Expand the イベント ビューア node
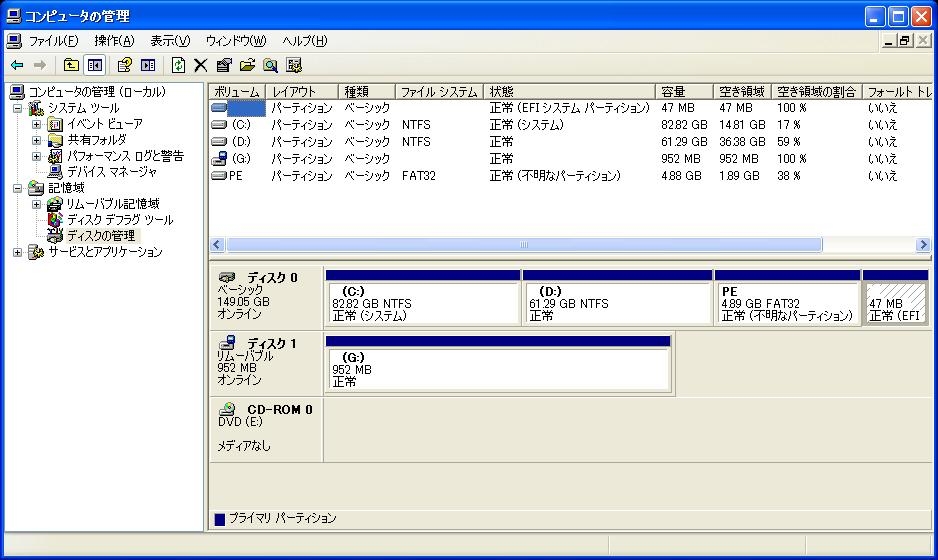Image resolution: width=938 pixels, height=560 pixels. [x=36, y=124]
